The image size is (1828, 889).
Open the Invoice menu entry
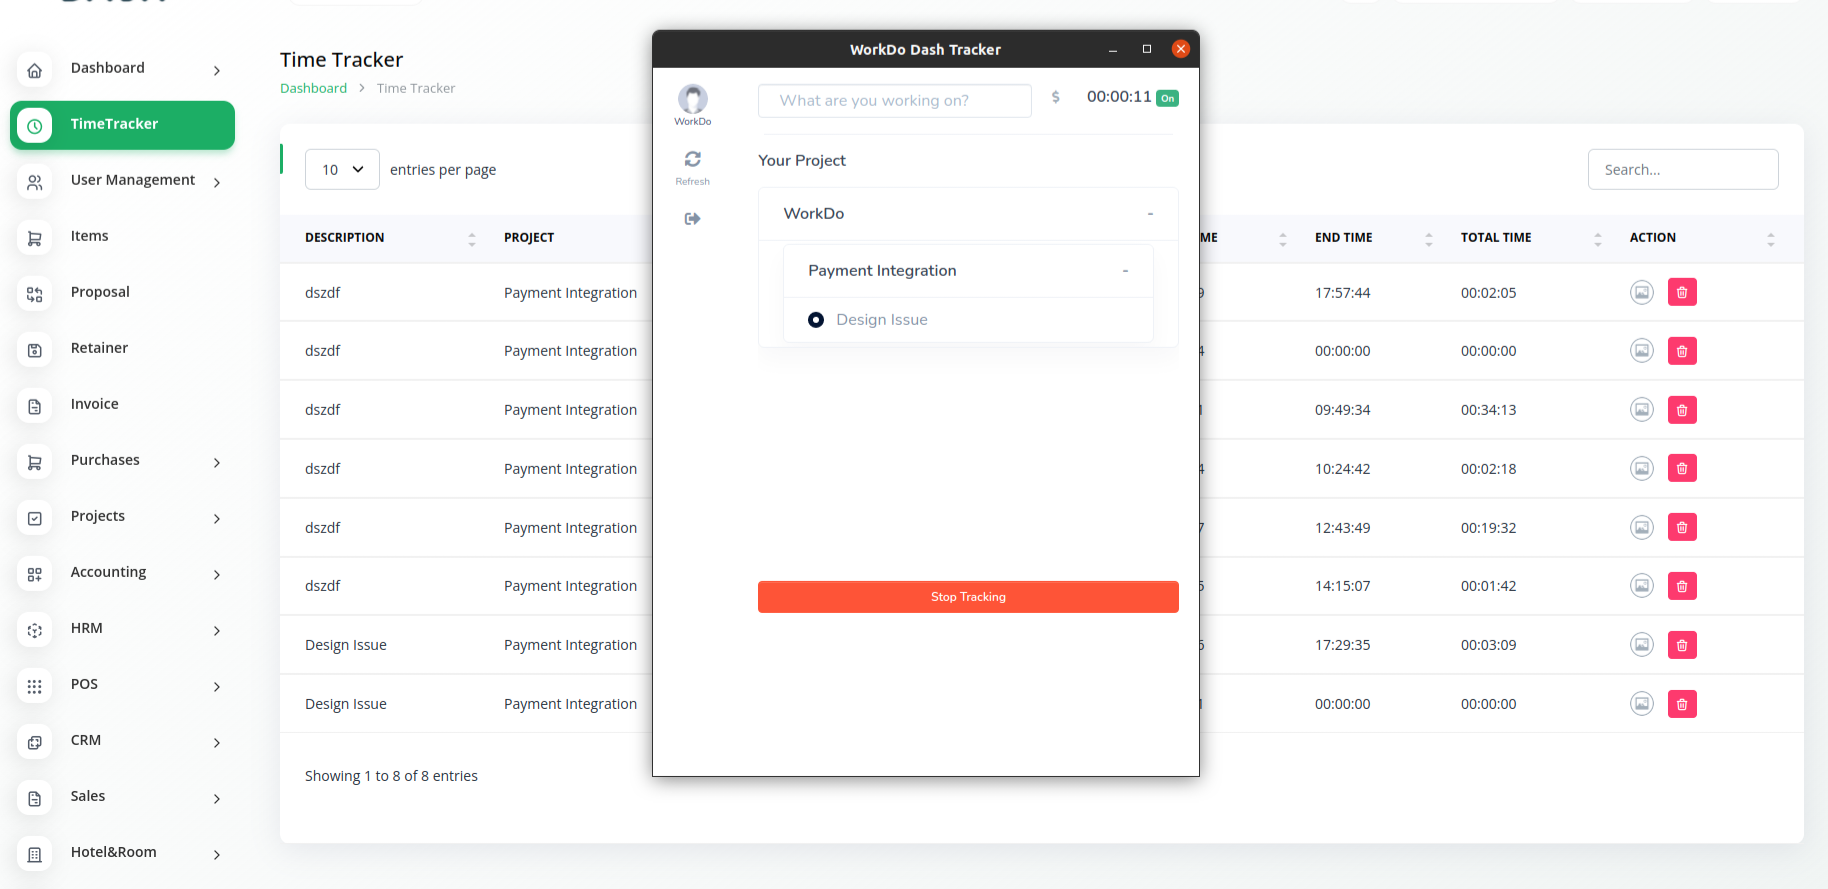94,404
